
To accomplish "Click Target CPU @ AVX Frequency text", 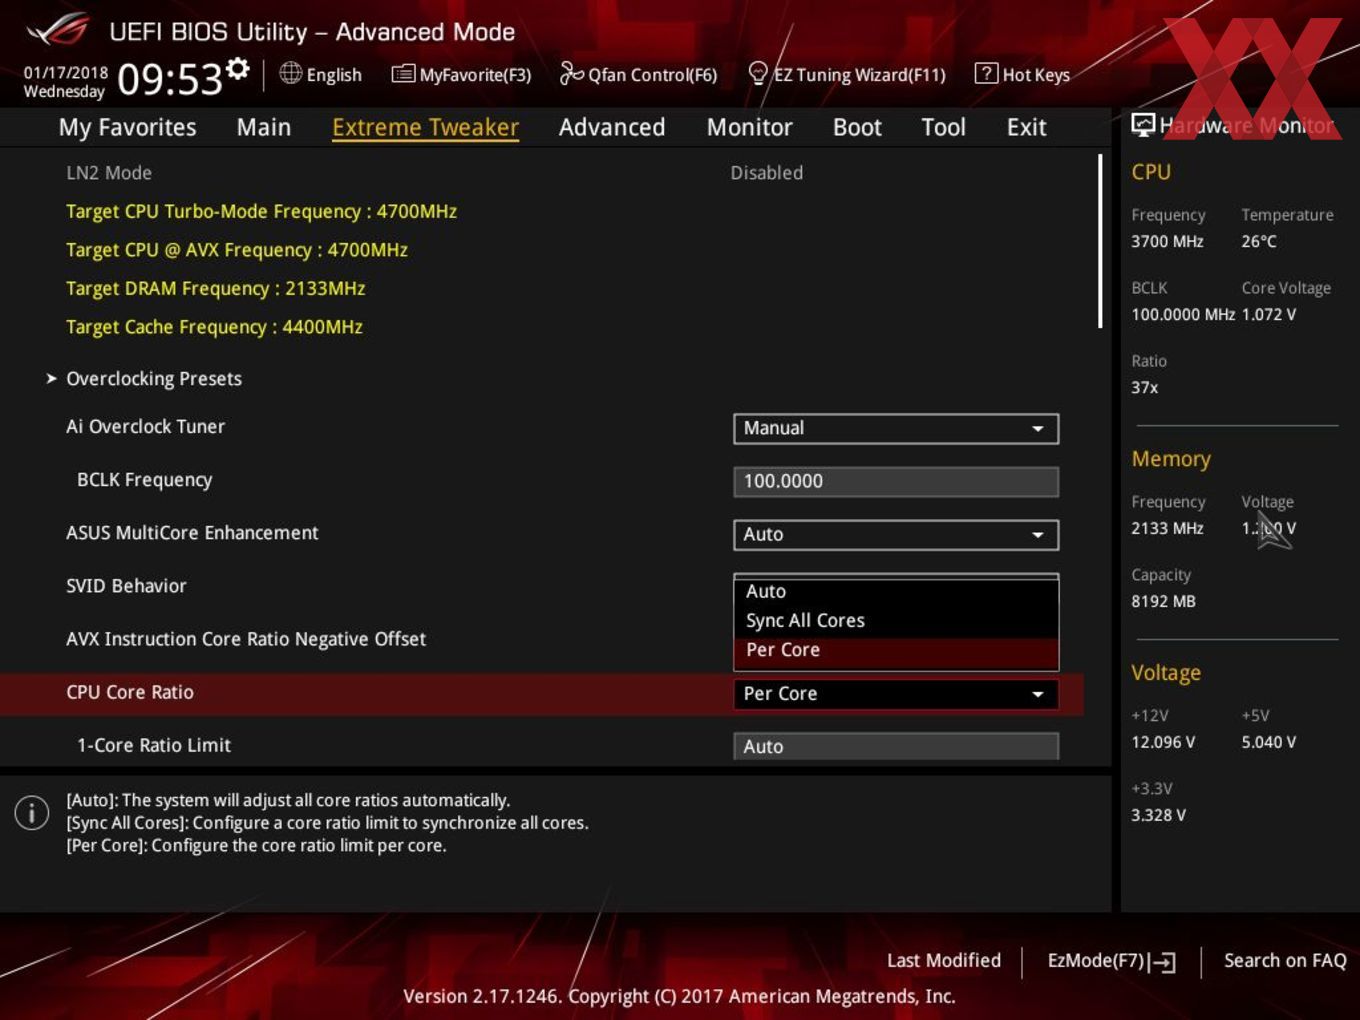I will pyautogui.click(x=237, y=250).
